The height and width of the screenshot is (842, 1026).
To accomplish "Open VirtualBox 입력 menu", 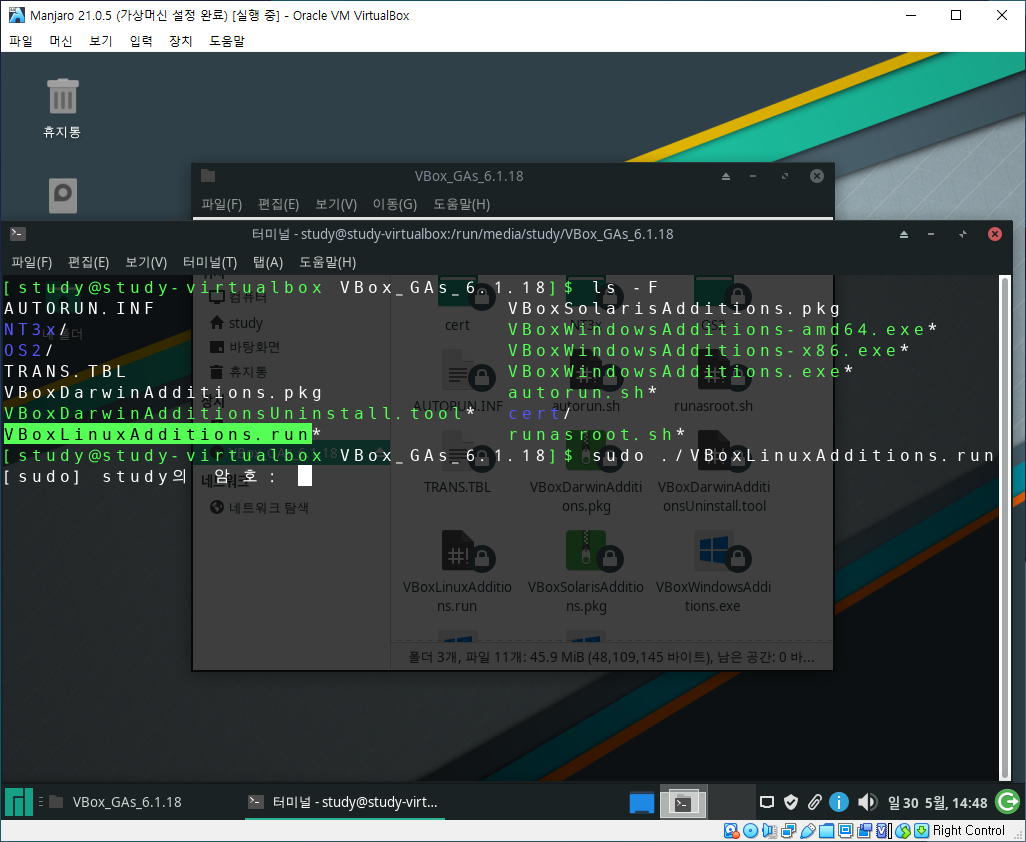I will tap(141, 41).
